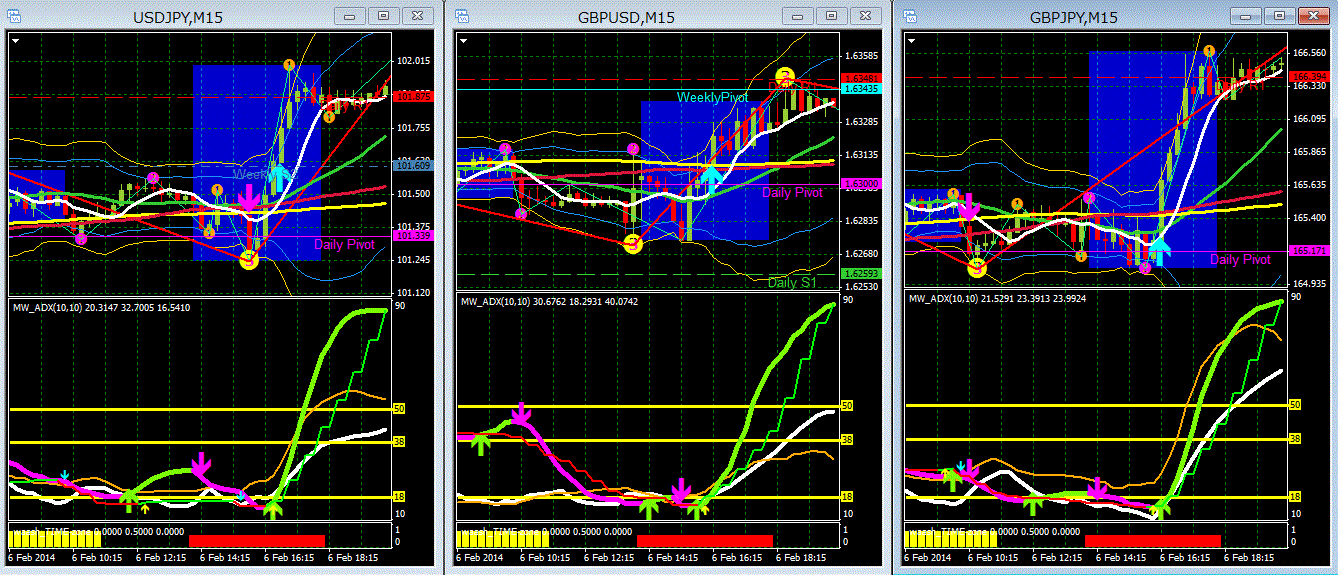Click the red session bar under GBPJPY chart
This screenshot has height=575, width=1338.
(x=1153, y=540)
